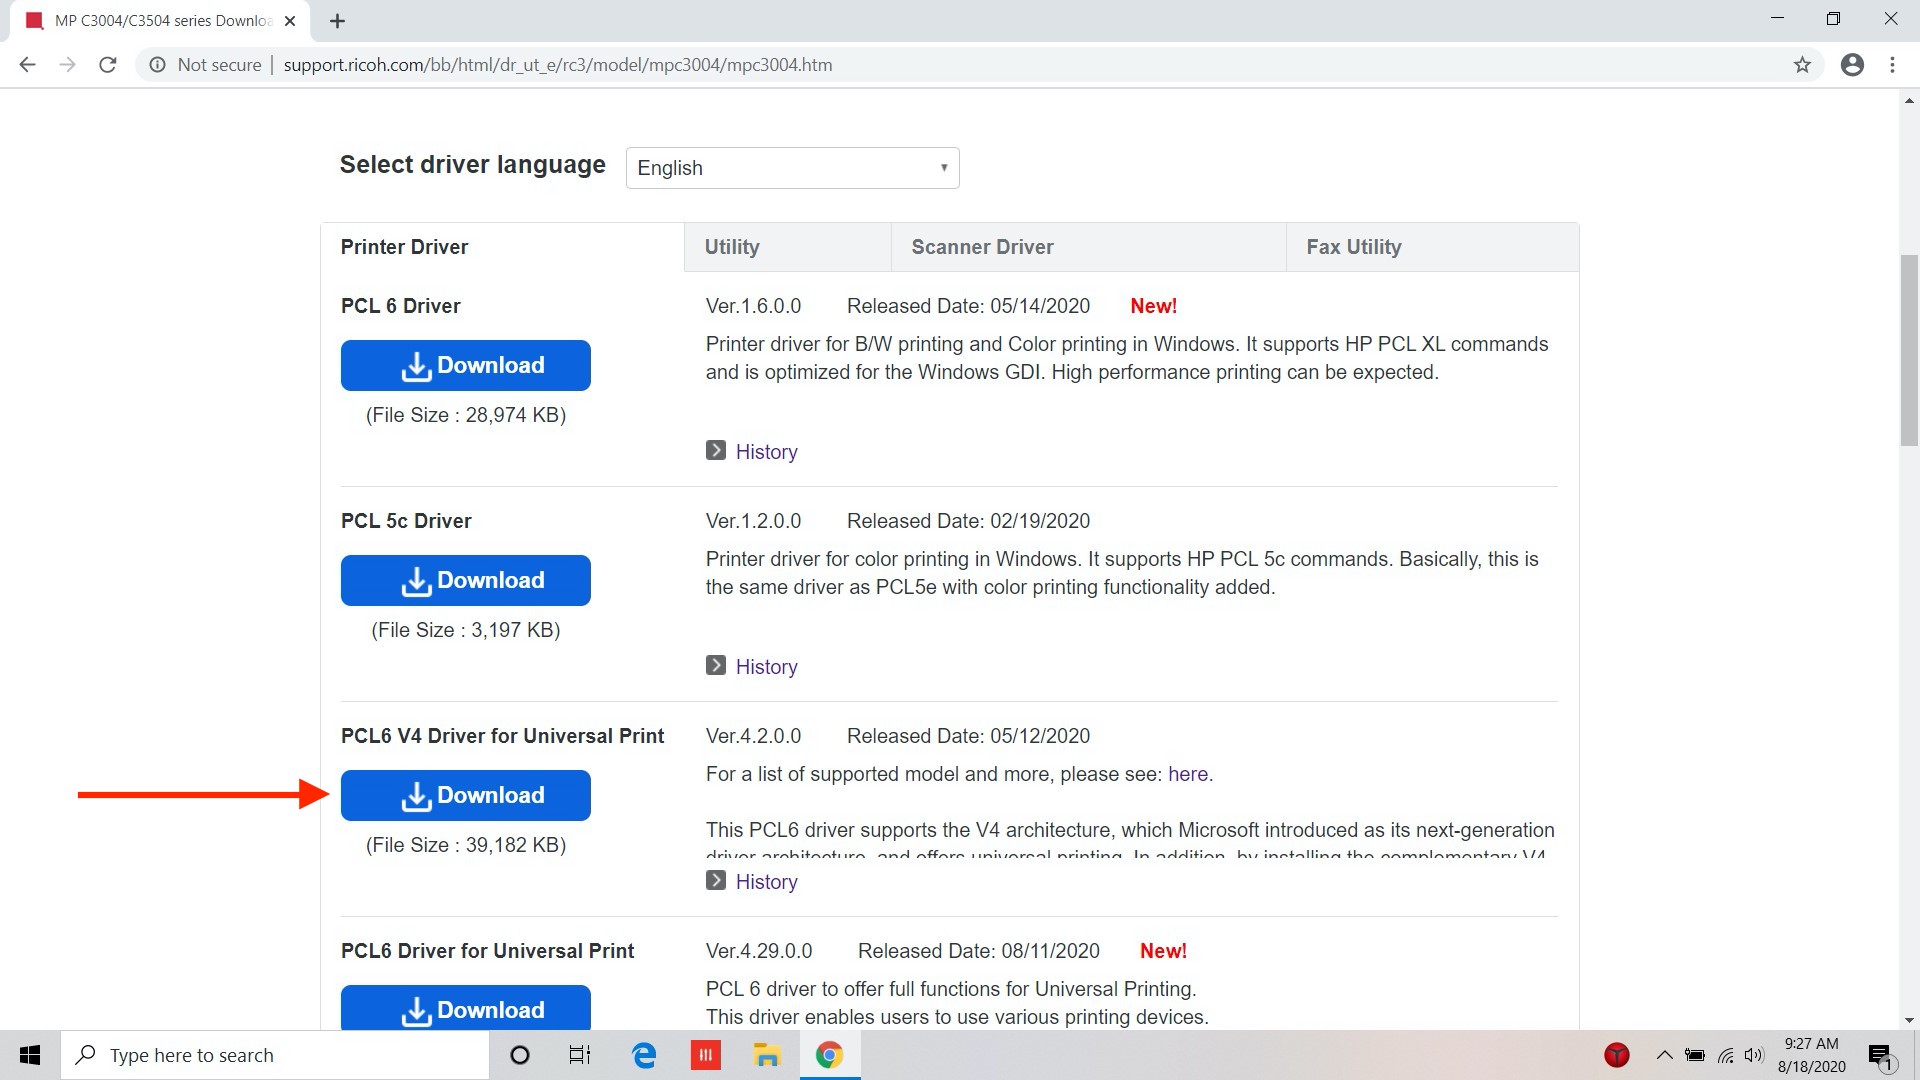
Task: Expand History for PCL 5c Driver
Action: (752, 667)
